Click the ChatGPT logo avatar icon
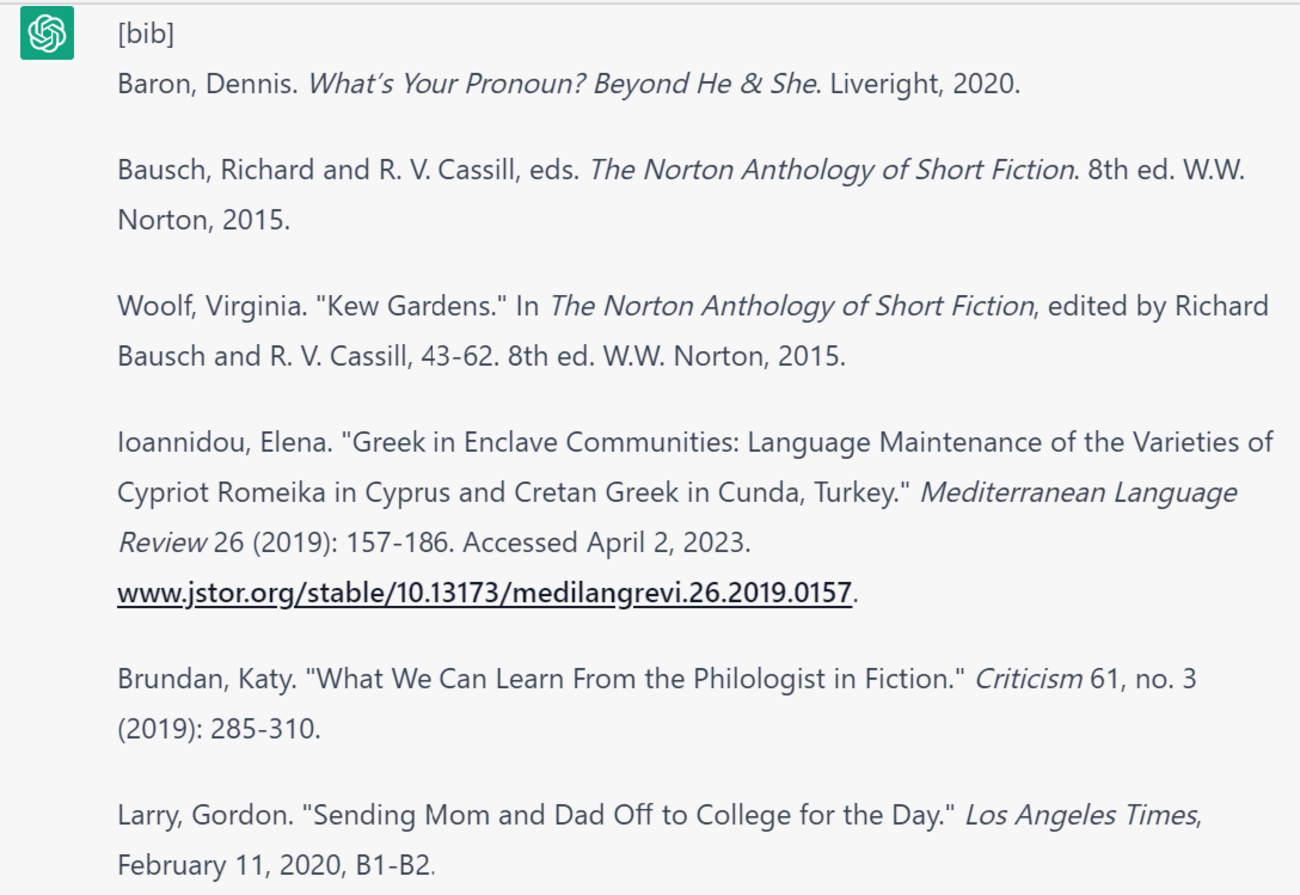This screenshot has width=1300, height=895. pos(47,33)
